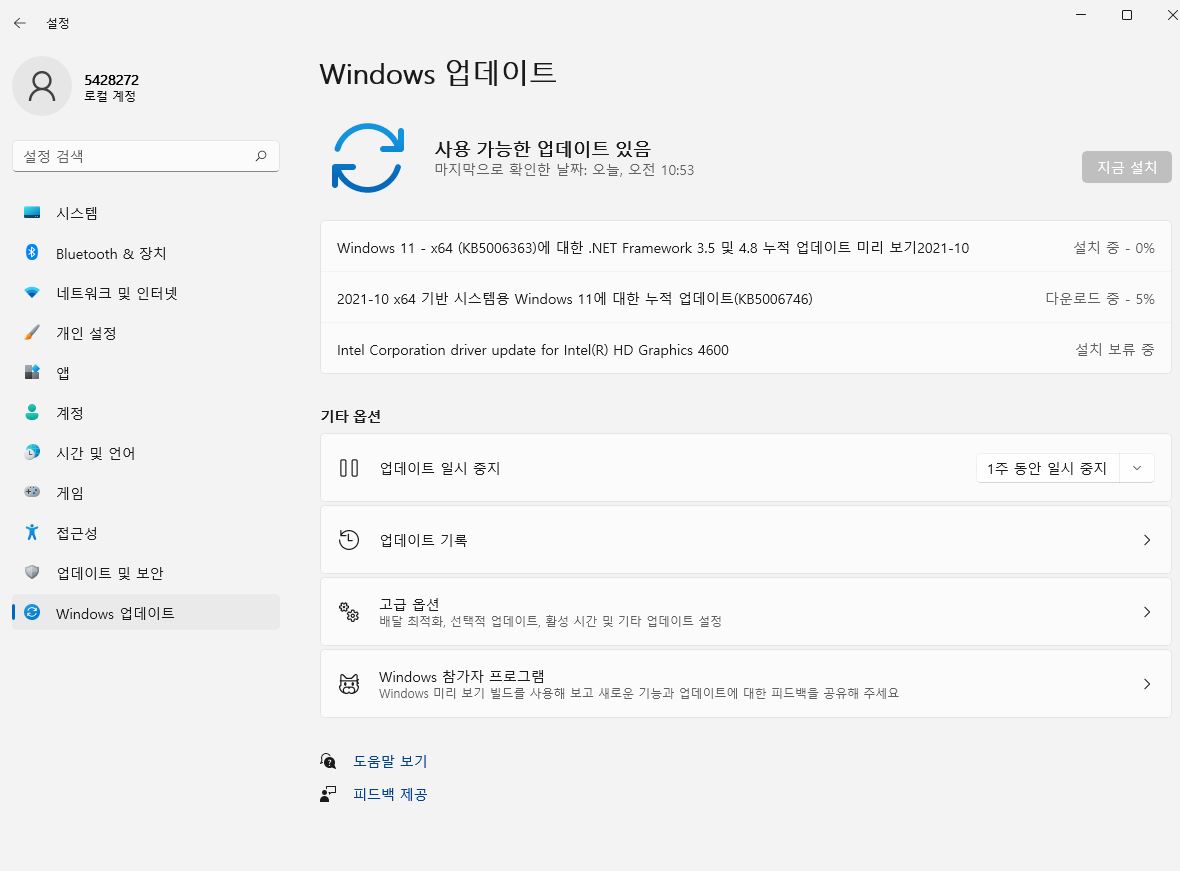Click the 설치 중 - 0% status
Screen dimensions: 1180x871
pos(1114,248)
